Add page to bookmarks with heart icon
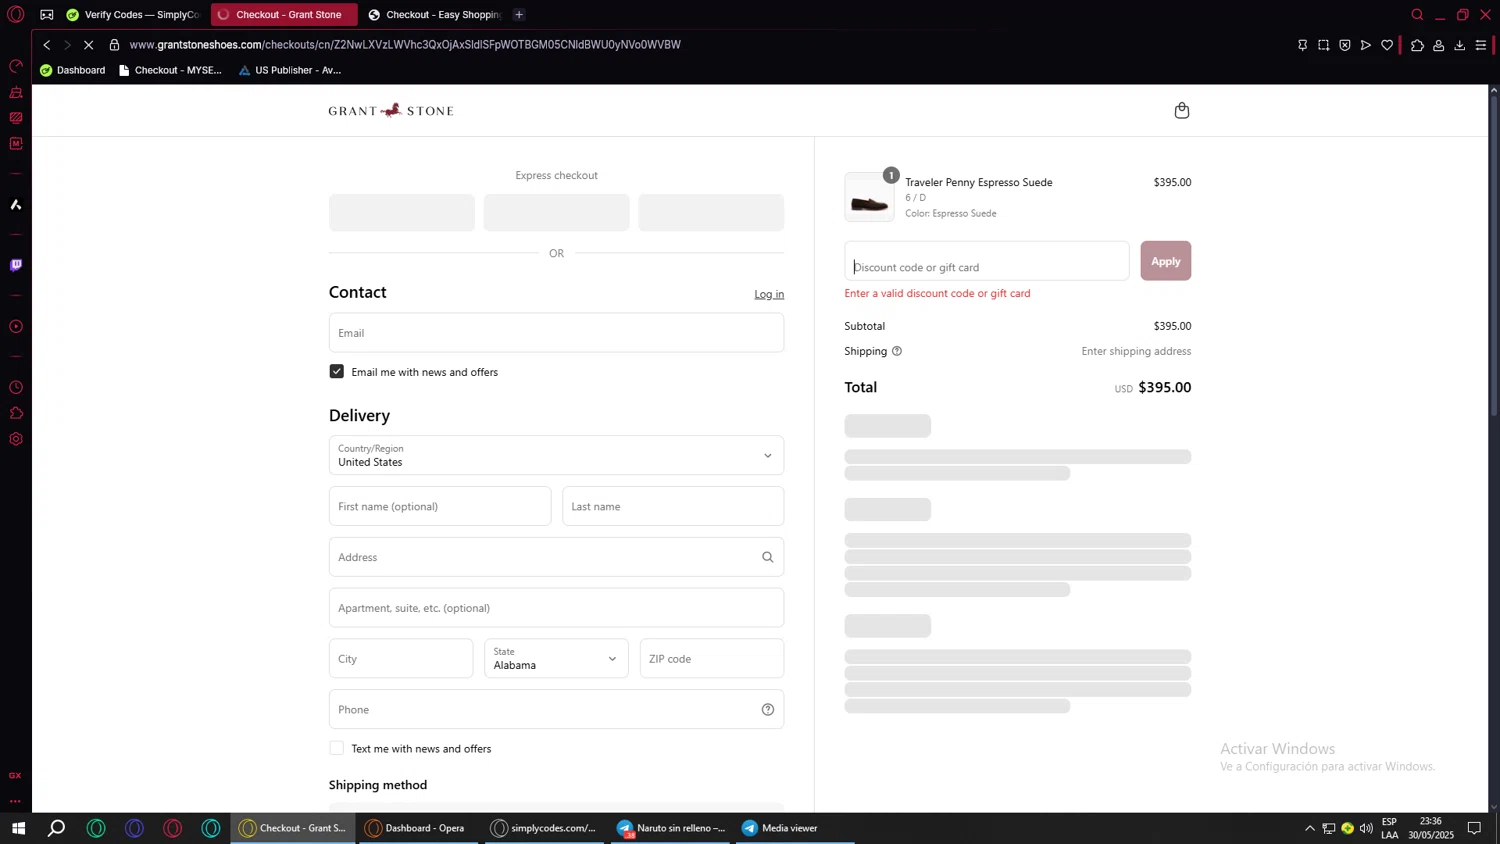1500x844 pixels. coord(1387,45)
